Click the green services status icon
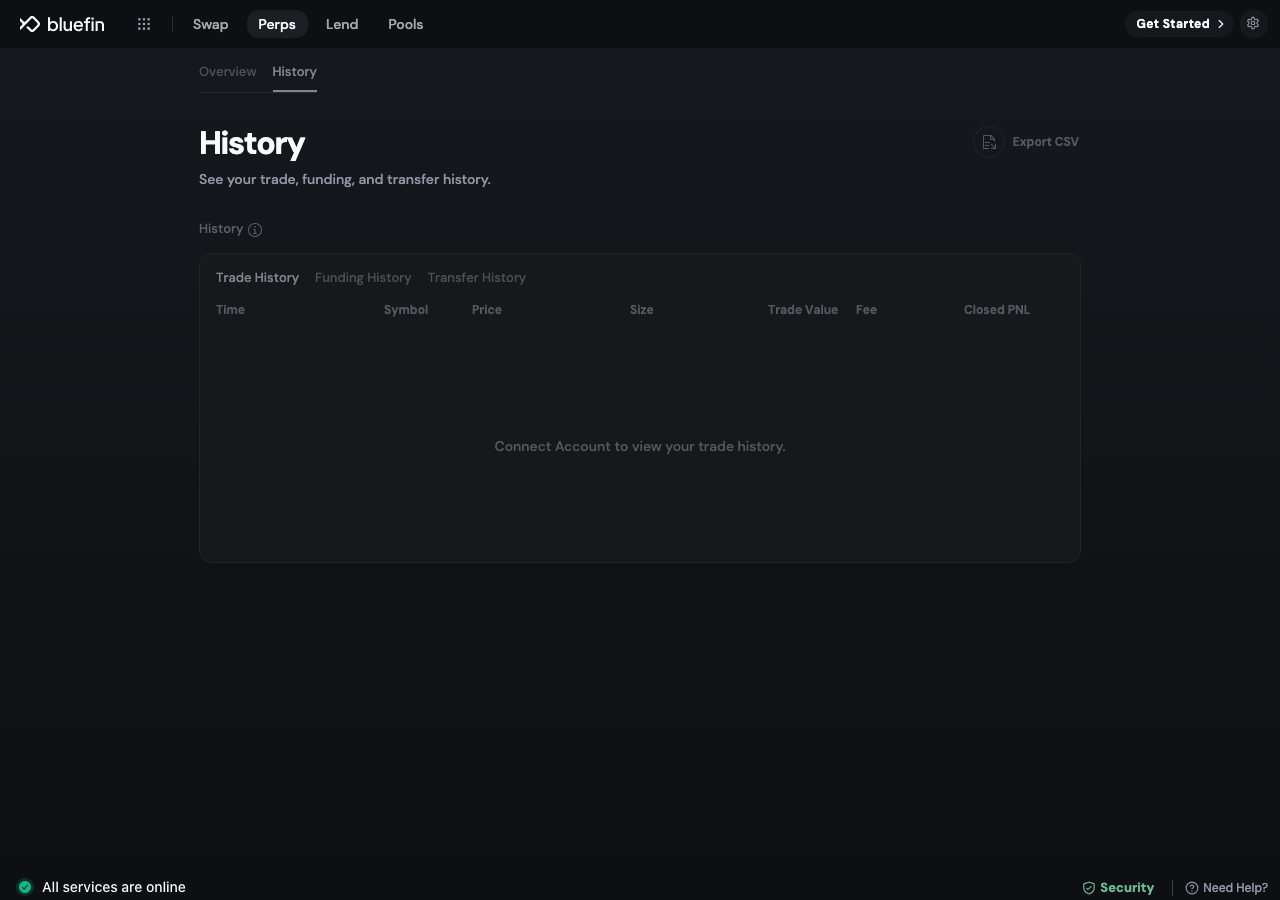Screen dimensions: 1280x900 pyautogui.click(x=25, y=887)
